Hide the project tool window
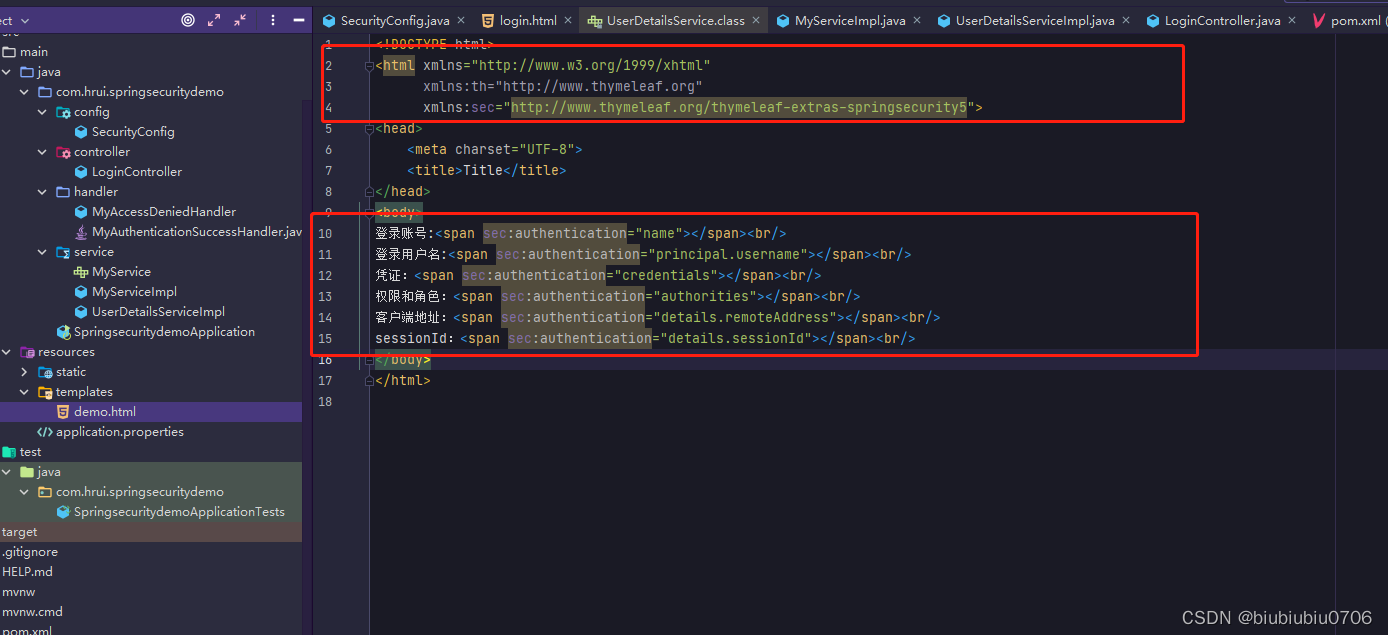The height and width of the screenshot is (635, 1388). (x=298, y=20)
